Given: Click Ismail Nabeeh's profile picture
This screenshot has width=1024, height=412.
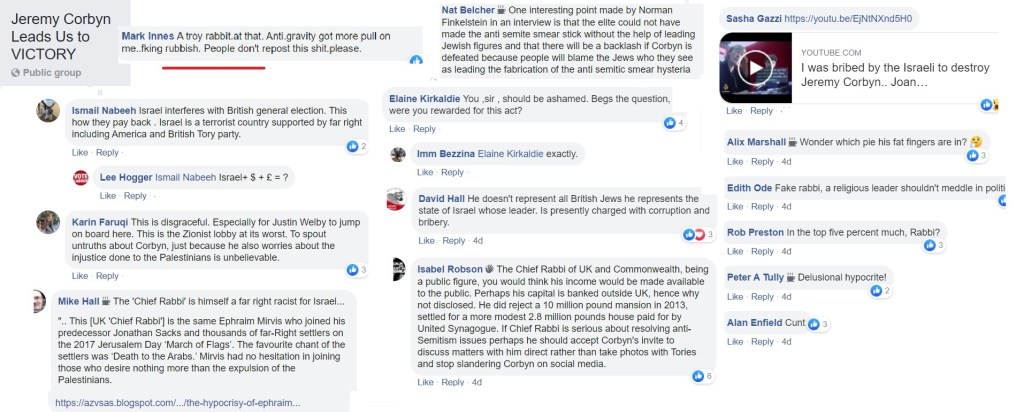Looking at the screenshot, I should [48, 110].
